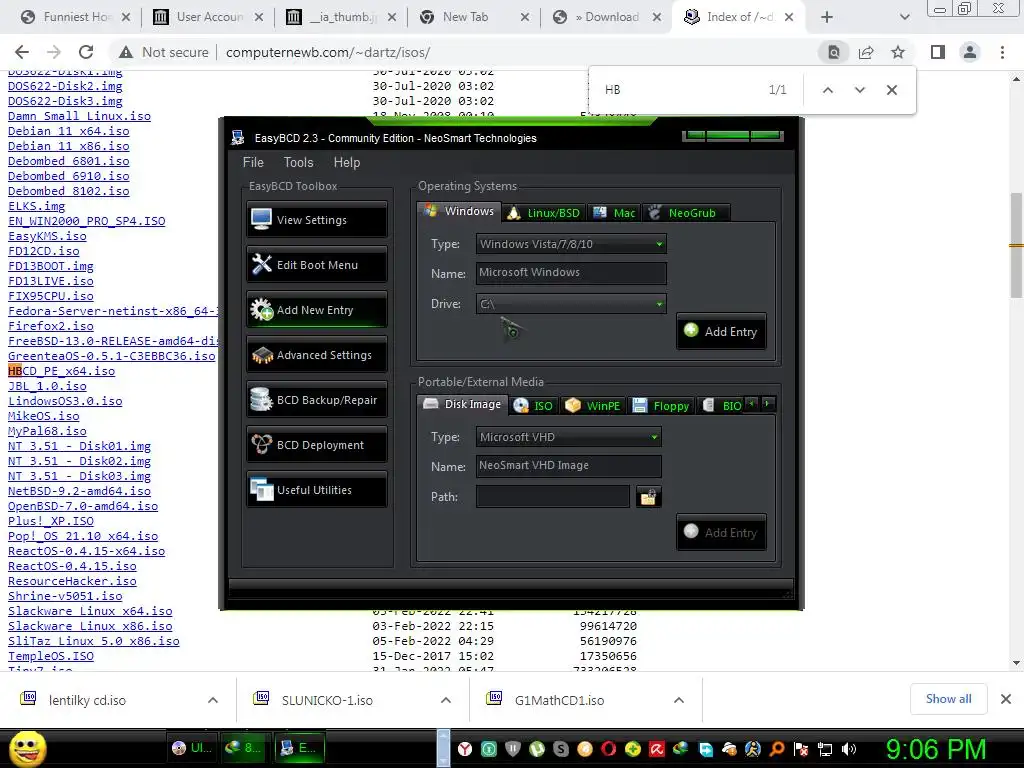Select Add New Entry in toolbox
This screenshot has width=1024, height=768.
(x=317, y=310)
